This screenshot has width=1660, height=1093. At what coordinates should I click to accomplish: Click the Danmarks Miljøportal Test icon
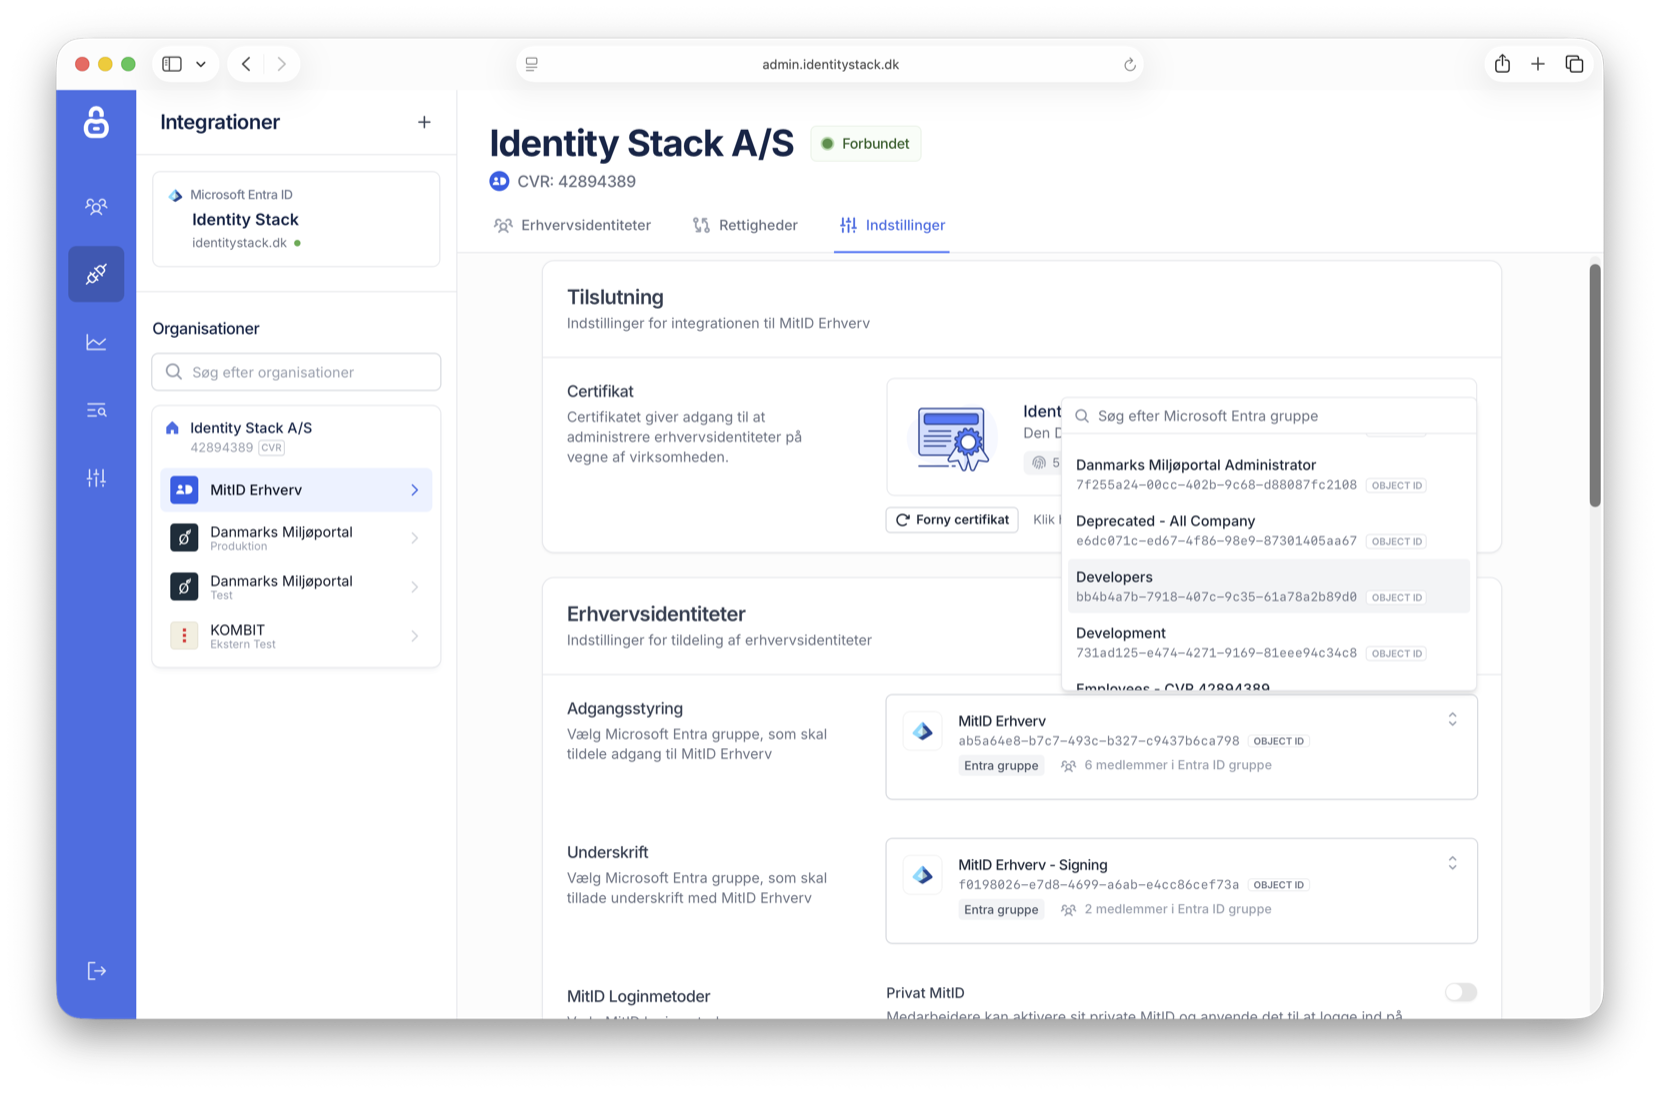pyautogui.click(x=184, y=586)
